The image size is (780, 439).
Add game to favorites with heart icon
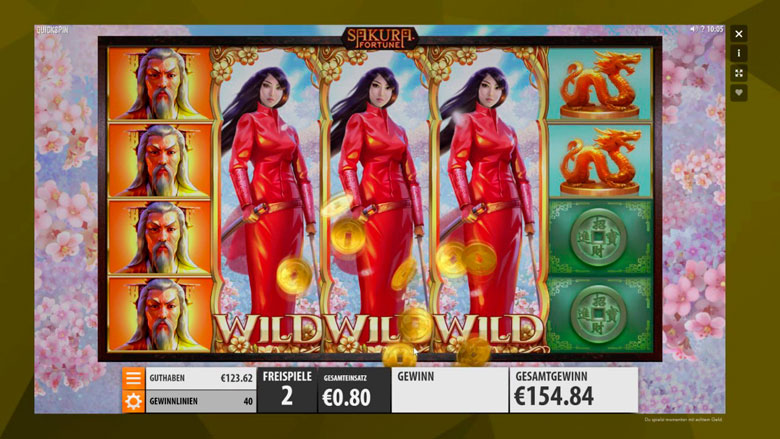(x=739, y=93)
